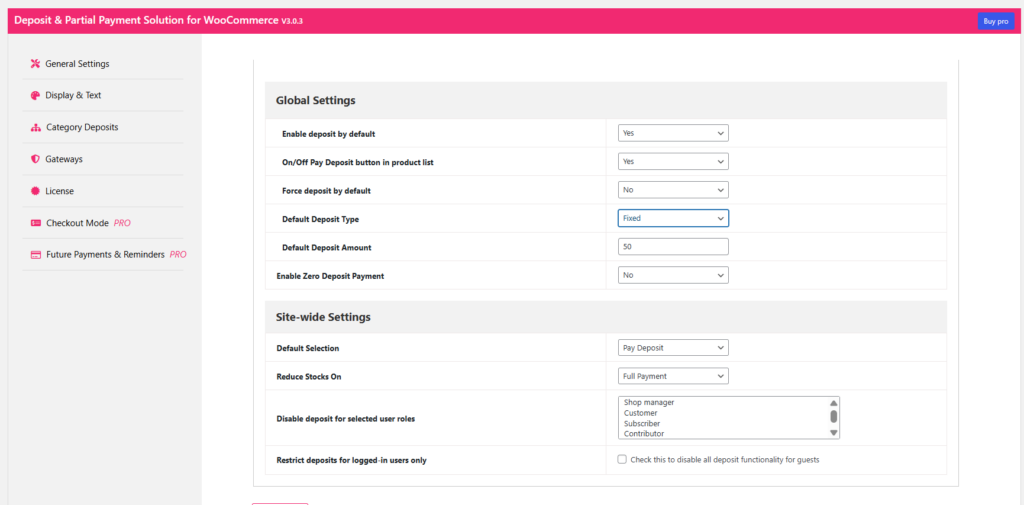Click the Default Deposit Amount label
The image size is (1024, 505).
[x=327, y=248]
